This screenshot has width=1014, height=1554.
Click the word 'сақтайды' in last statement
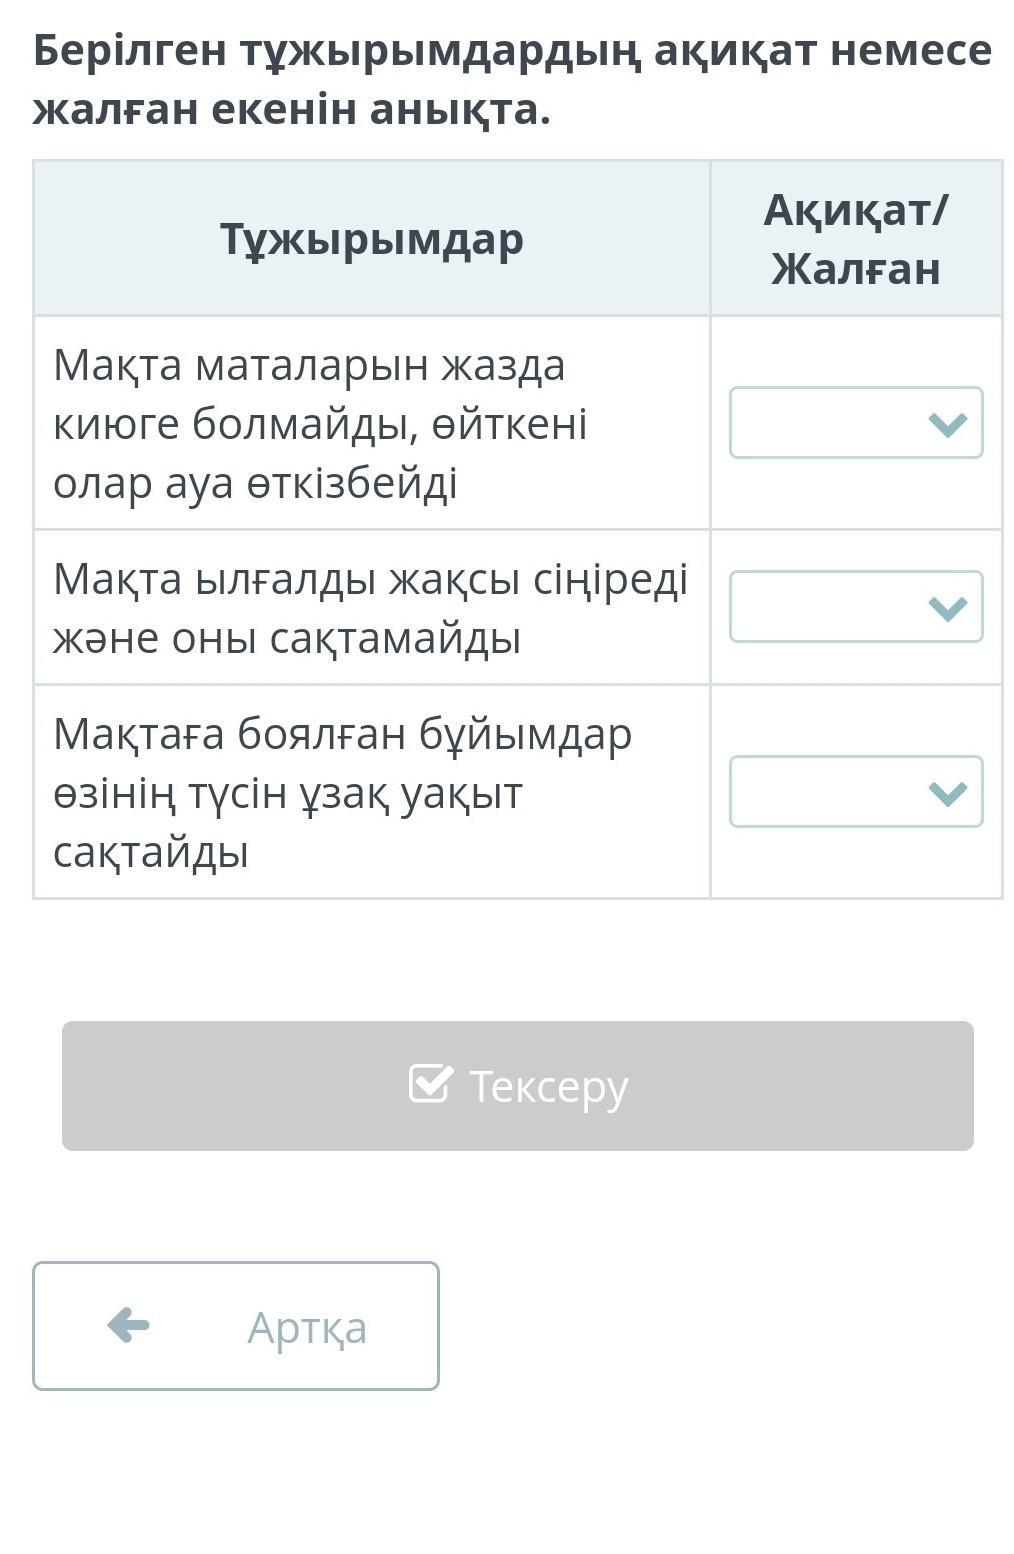tap(151, 853)
